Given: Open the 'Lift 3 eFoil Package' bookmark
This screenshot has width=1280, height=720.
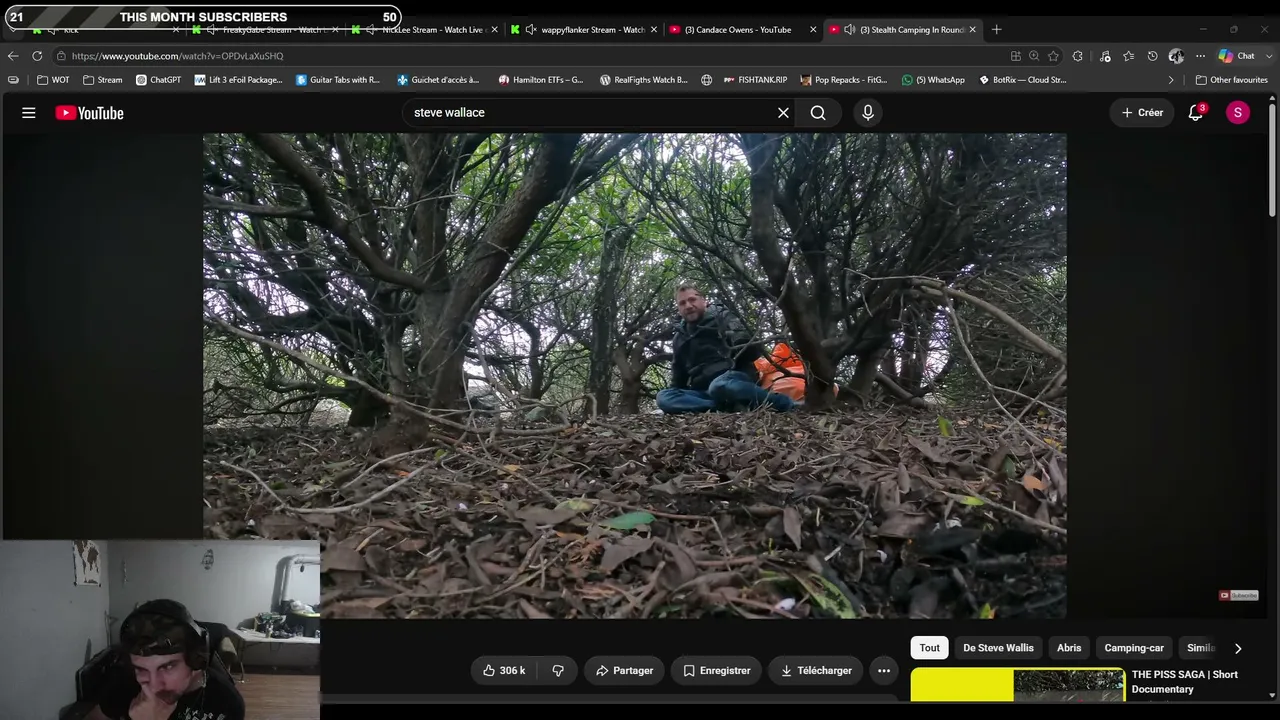Looking at the screenshot, I should [239, 80].
